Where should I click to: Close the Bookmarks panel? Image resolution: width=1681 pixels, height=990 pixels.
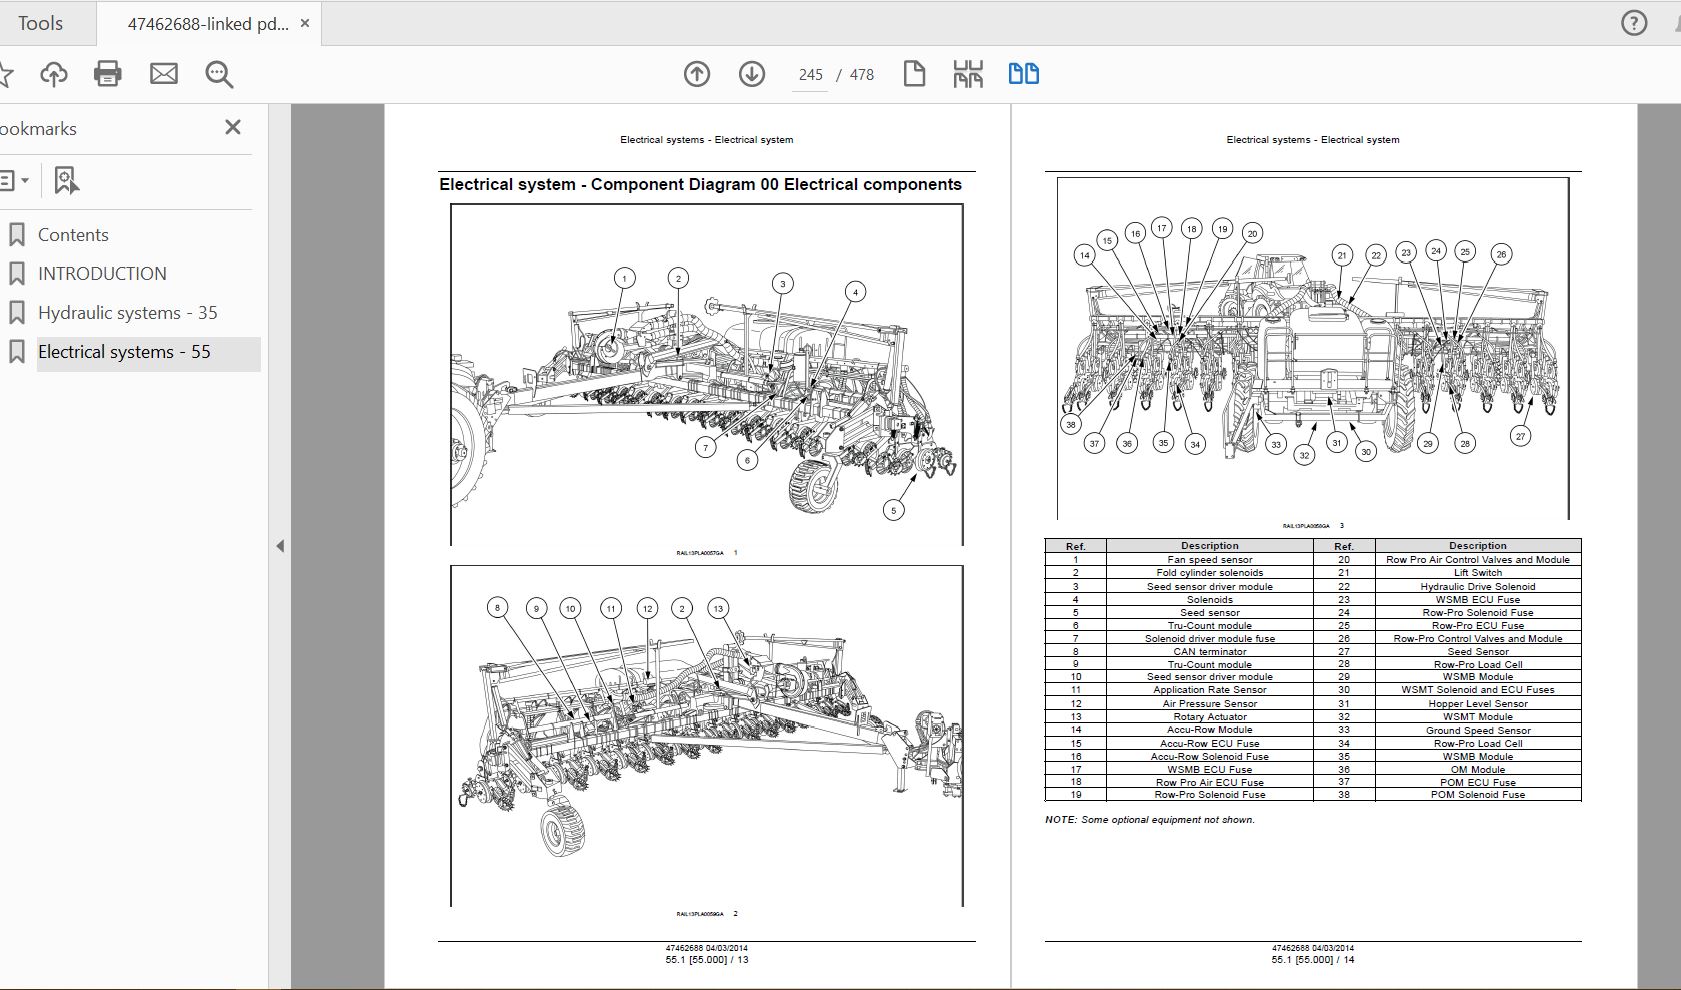(233, 127)
